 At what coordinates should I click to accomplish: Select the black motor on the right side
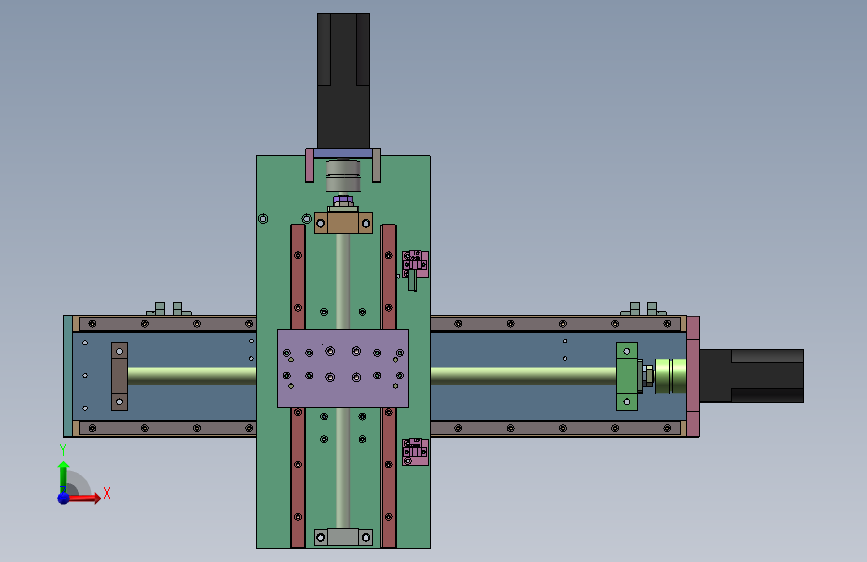(751, 376)
